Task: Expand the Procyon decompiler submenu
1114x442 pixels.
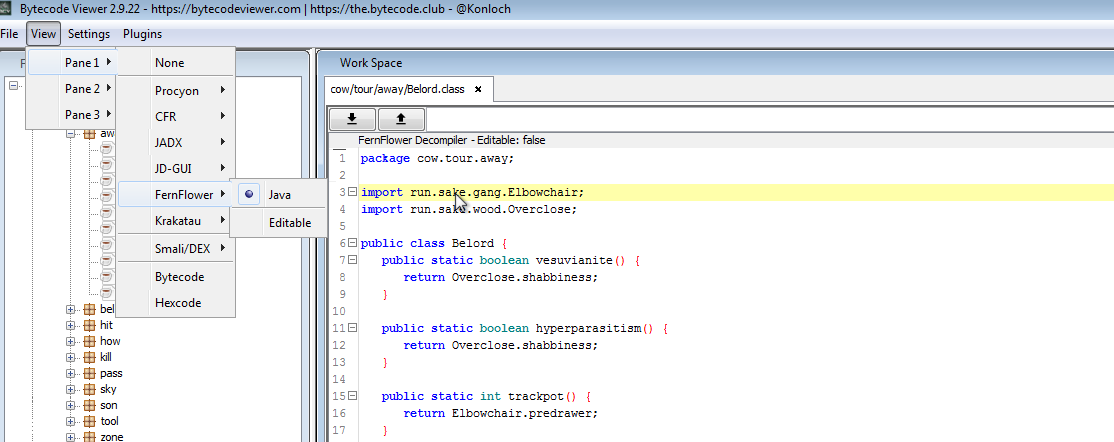Action: 175,91
